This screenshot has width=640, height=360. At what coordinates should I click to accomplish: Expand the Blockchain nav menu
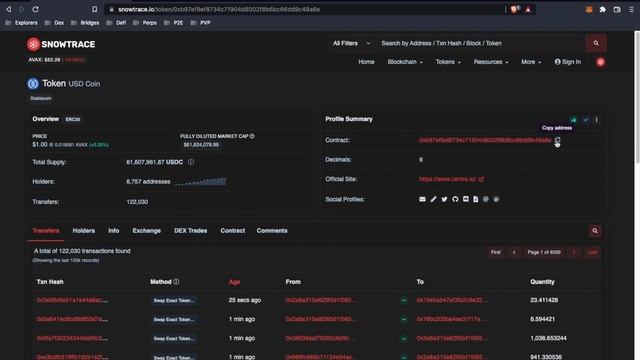(x=405, y=62)
